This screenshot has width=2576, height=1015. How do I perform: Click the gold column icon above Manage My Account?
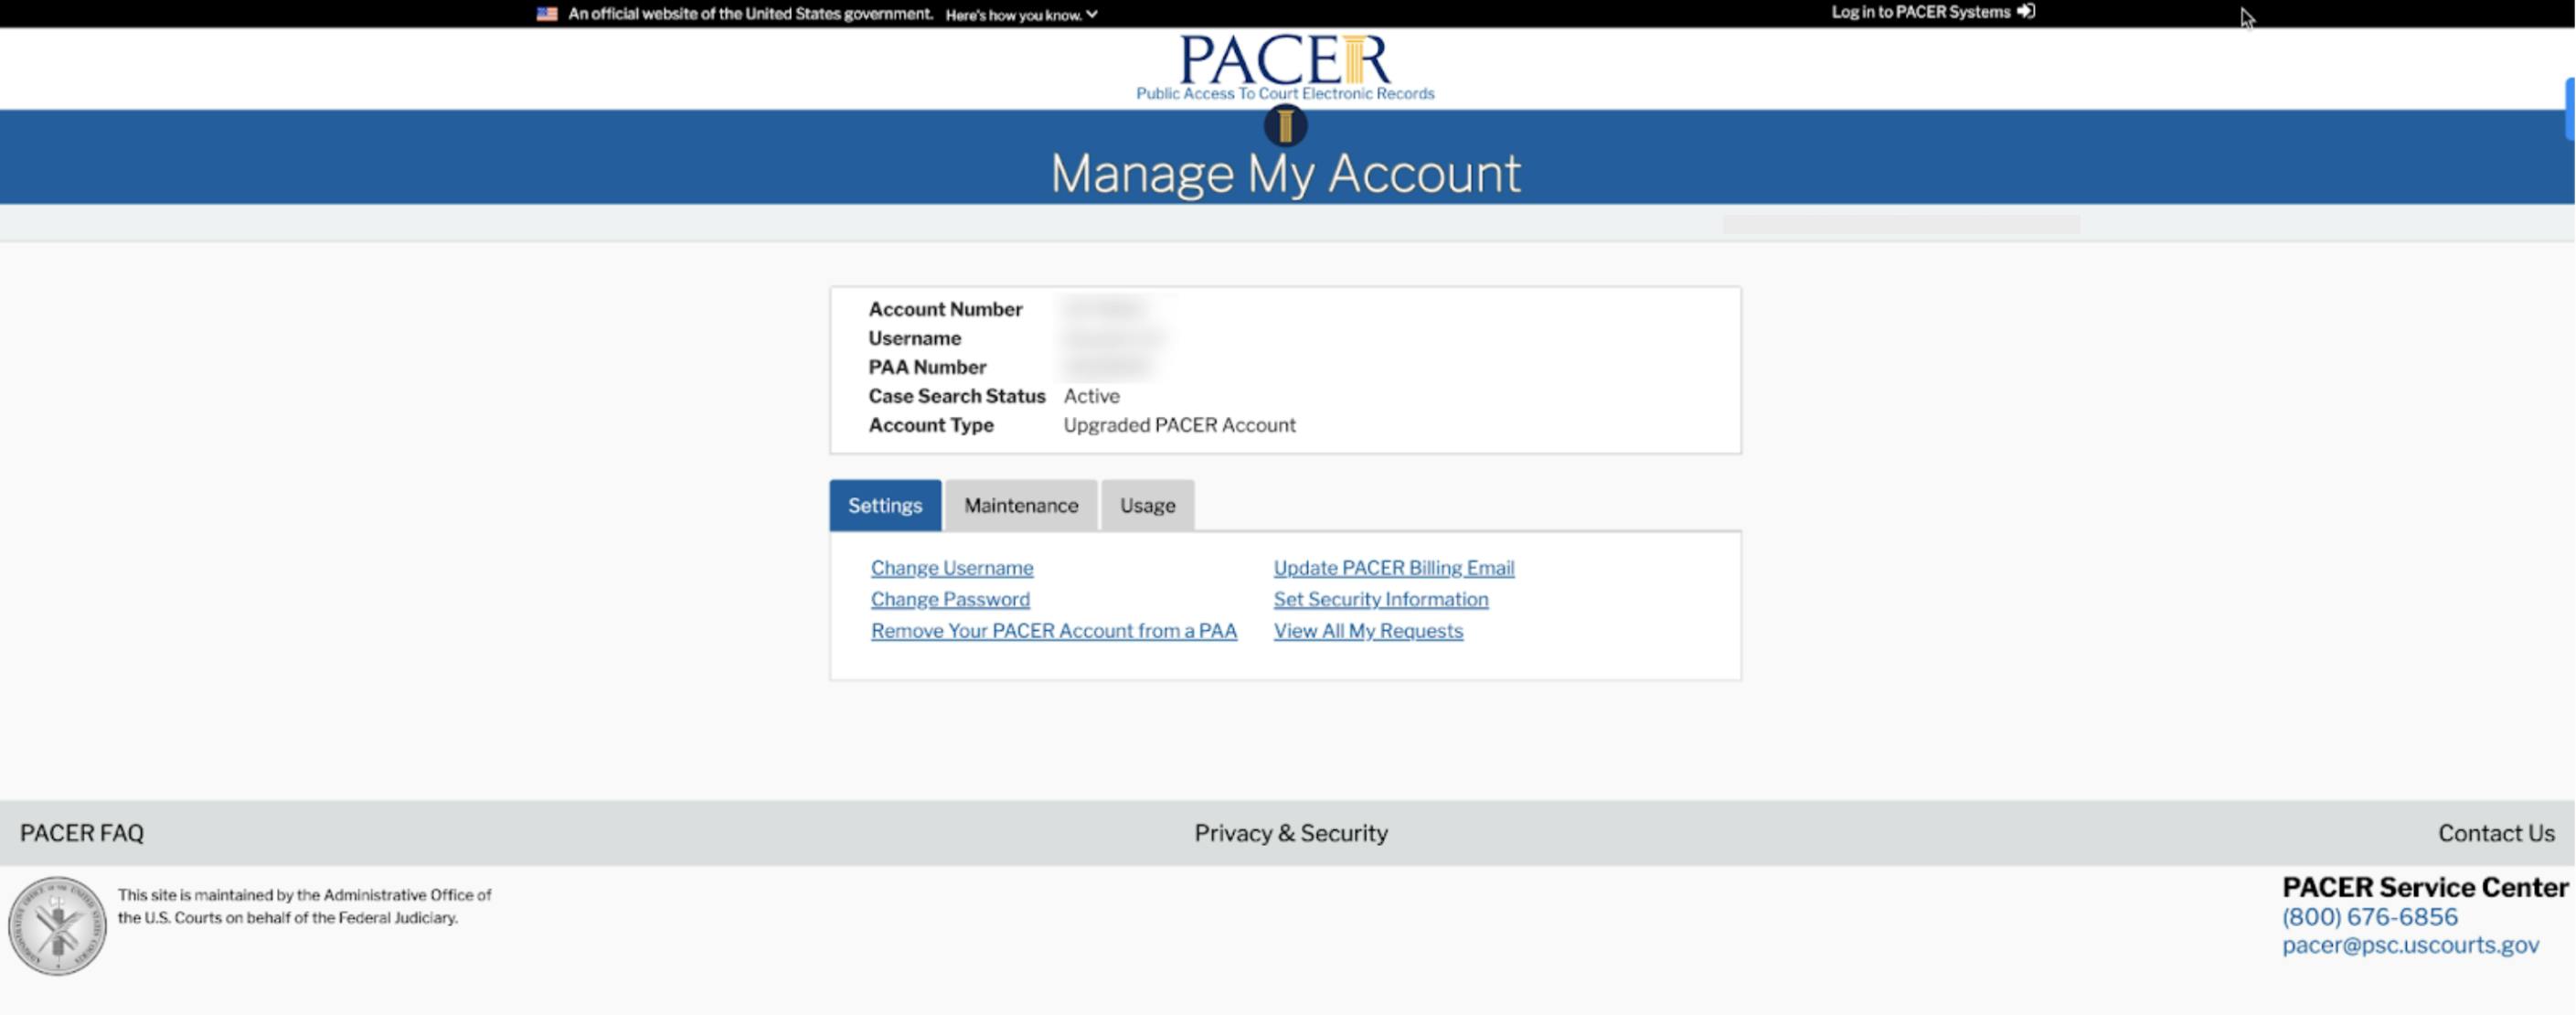[1285, 126]
